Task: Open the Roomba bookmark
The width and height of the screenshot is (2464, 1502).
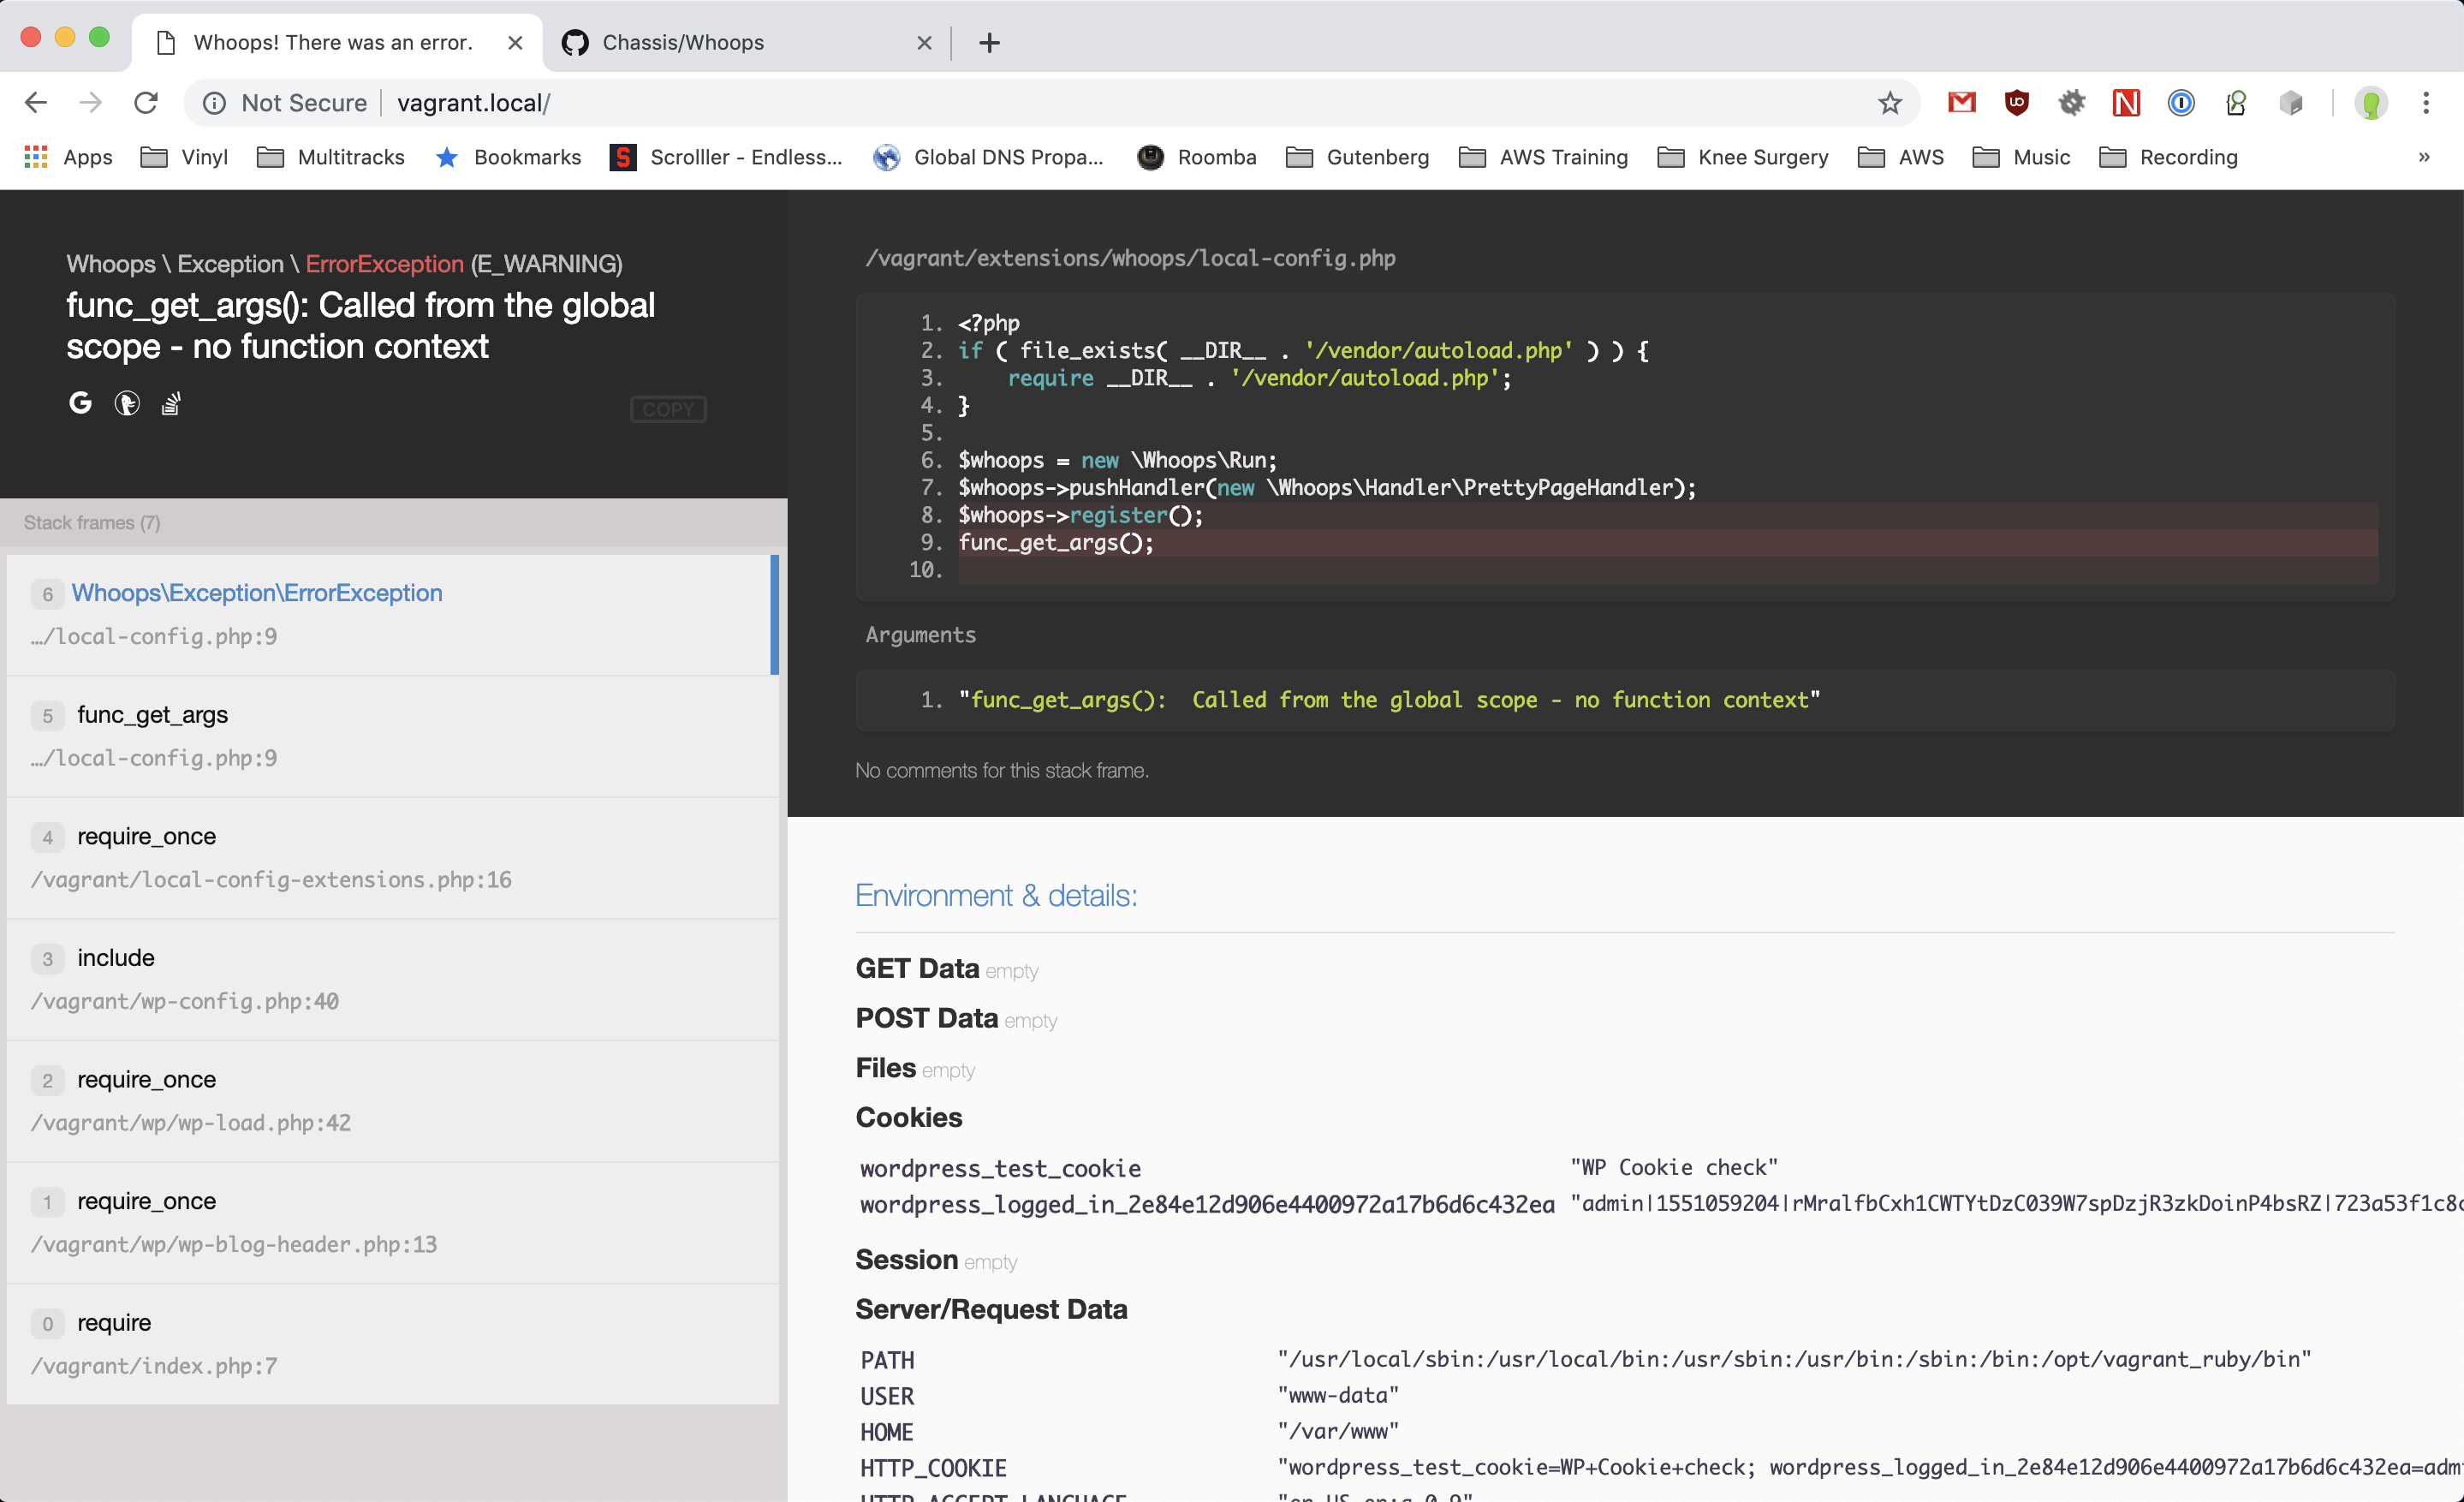Action: pyautogui.click(x=1196, y=157)
